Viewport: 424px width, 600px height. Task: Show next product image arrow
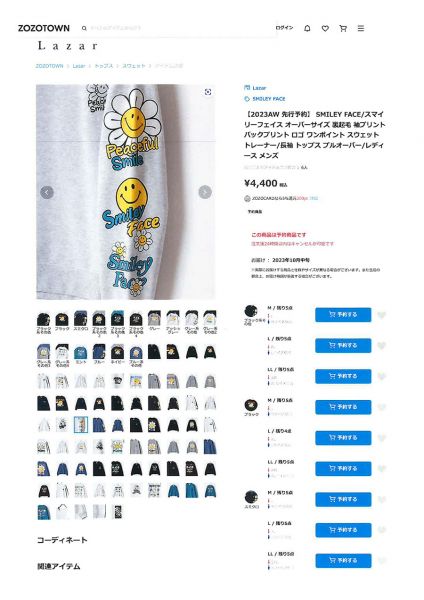pos(205,192)
